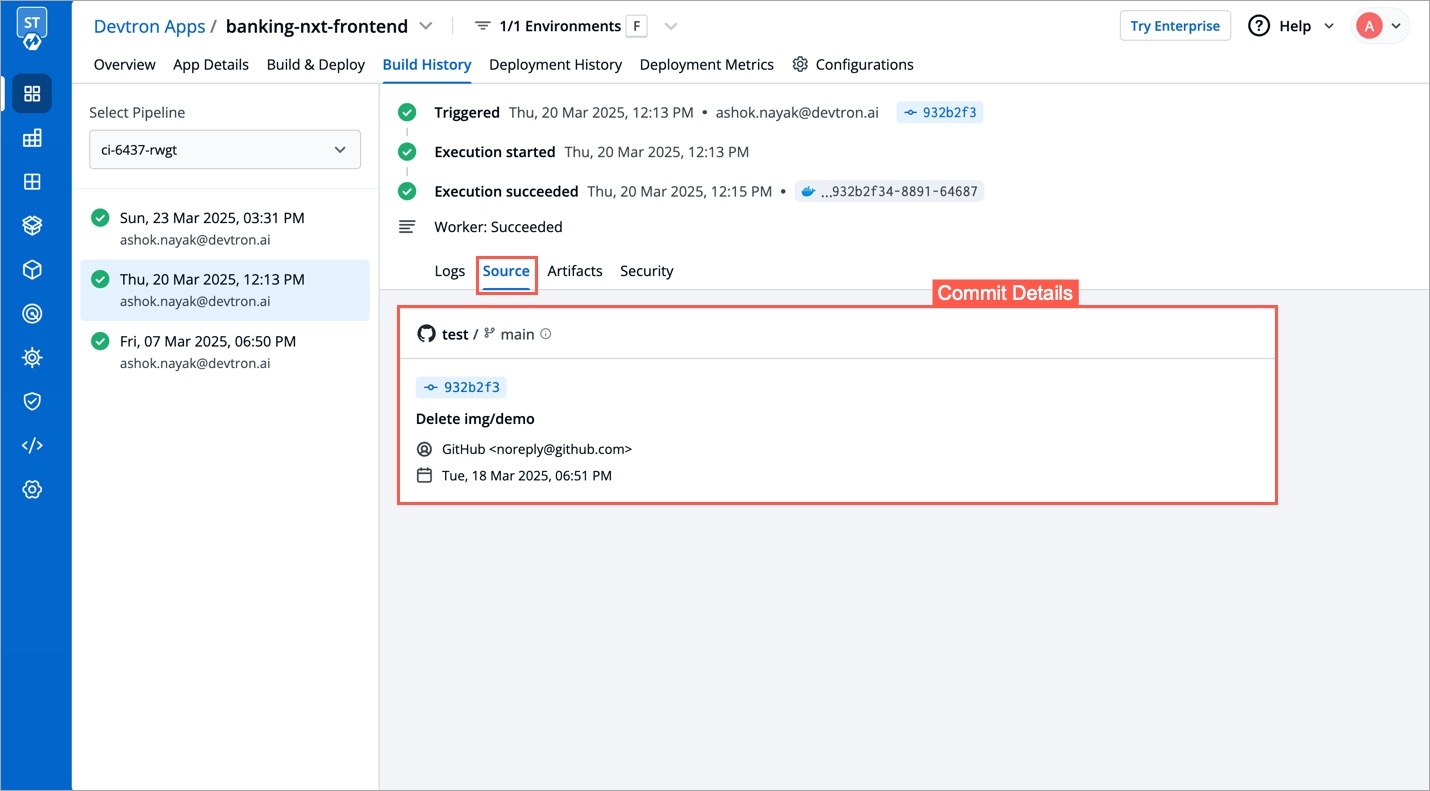Click the environment filter icon
The height and width of the screenshot is (791, 1430).
tap(483, 26)
